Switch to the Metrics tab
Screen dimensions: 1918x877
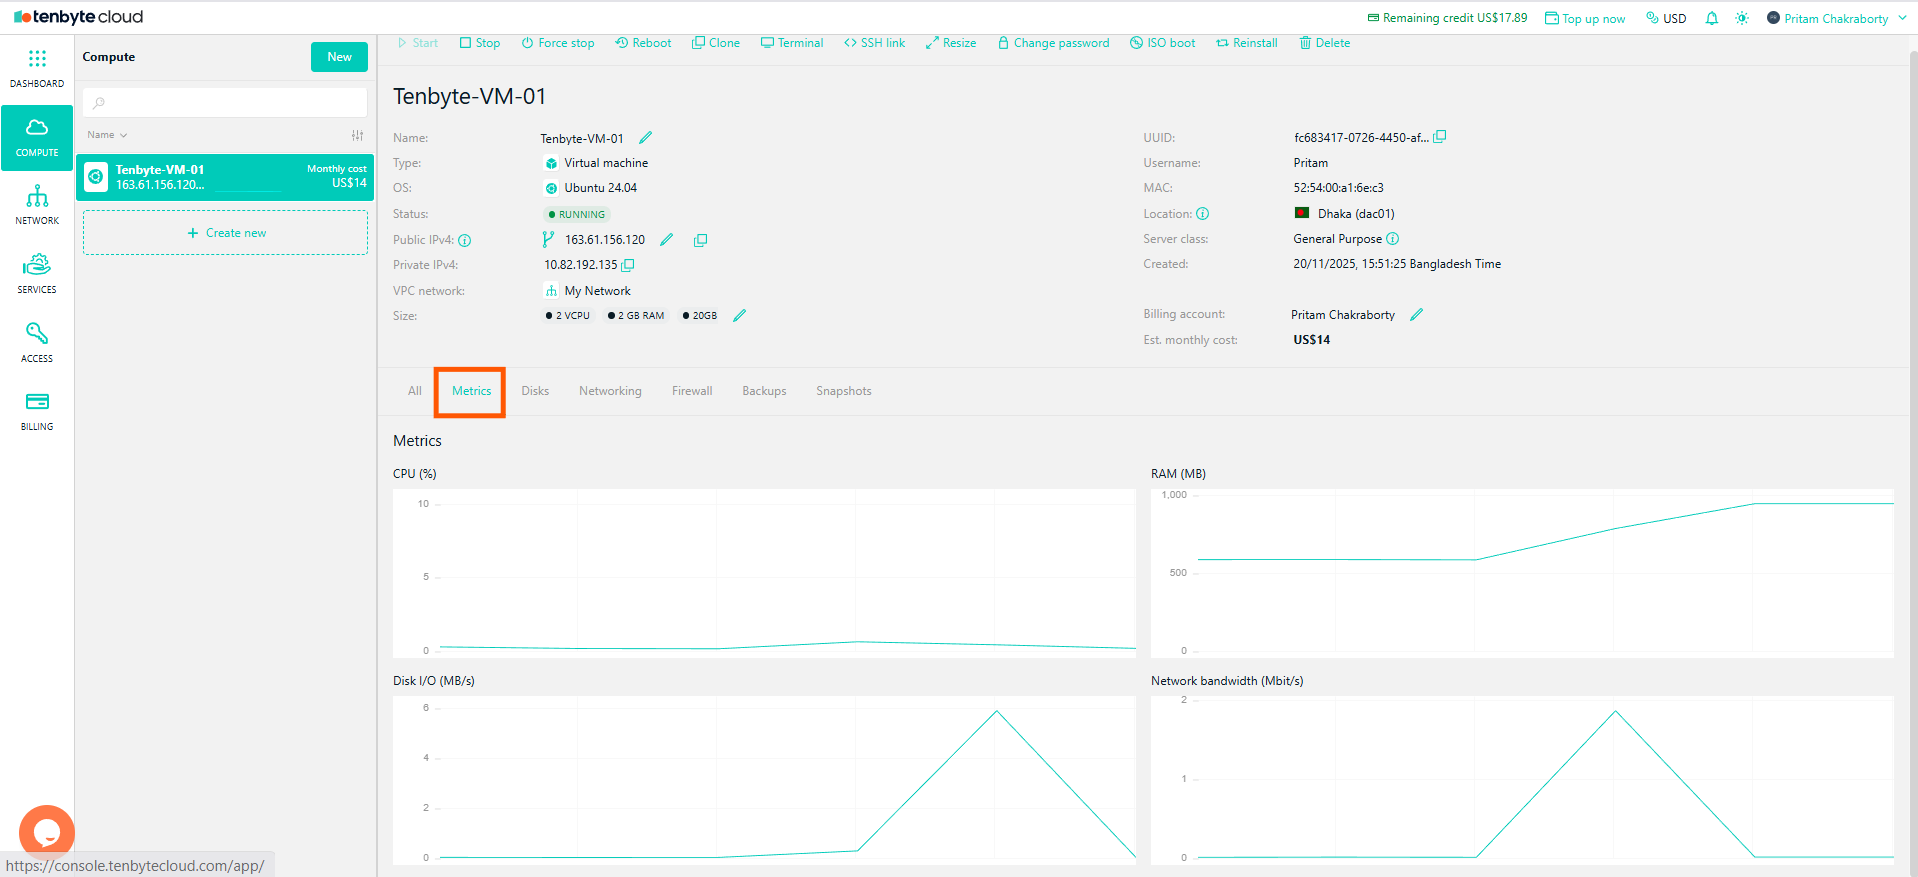(x=471, y=391)
